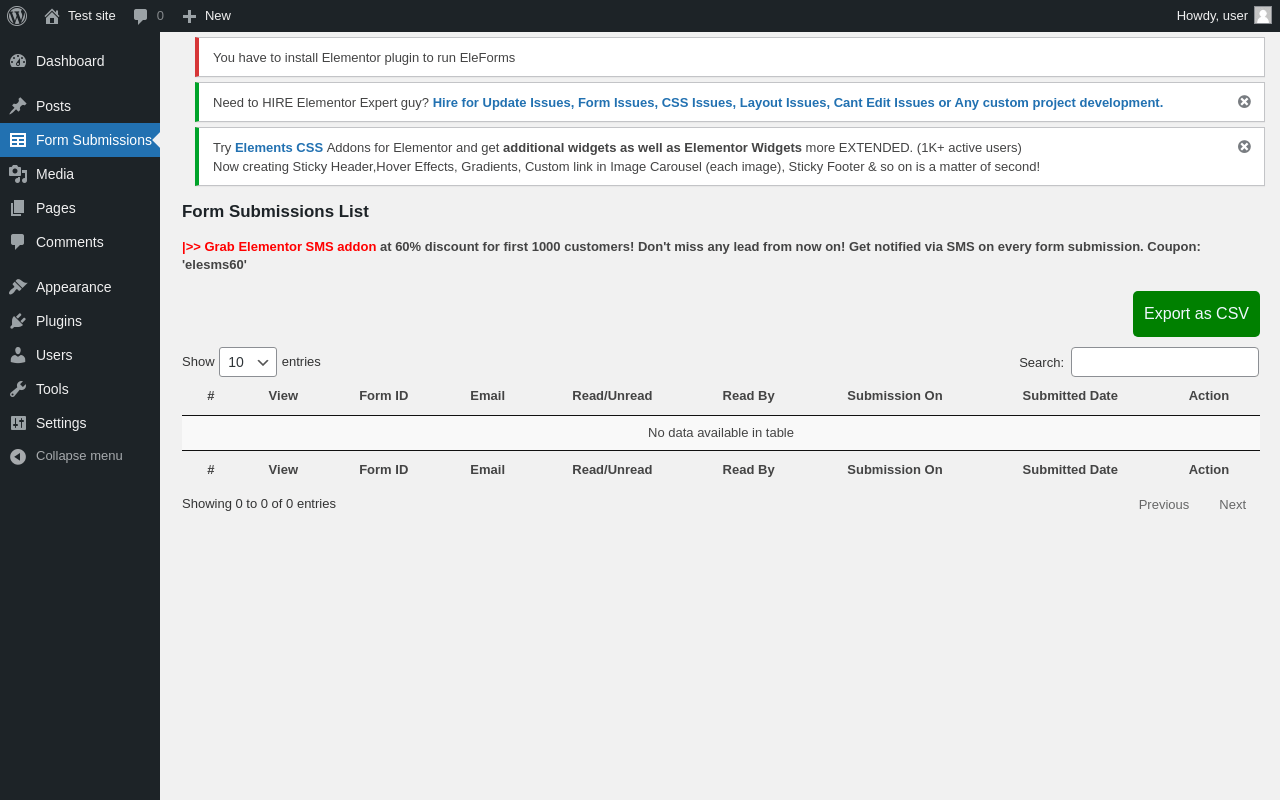Focus the table Search input field
The height and width of the screenshot is (800, 1280).
point(1165,362)
